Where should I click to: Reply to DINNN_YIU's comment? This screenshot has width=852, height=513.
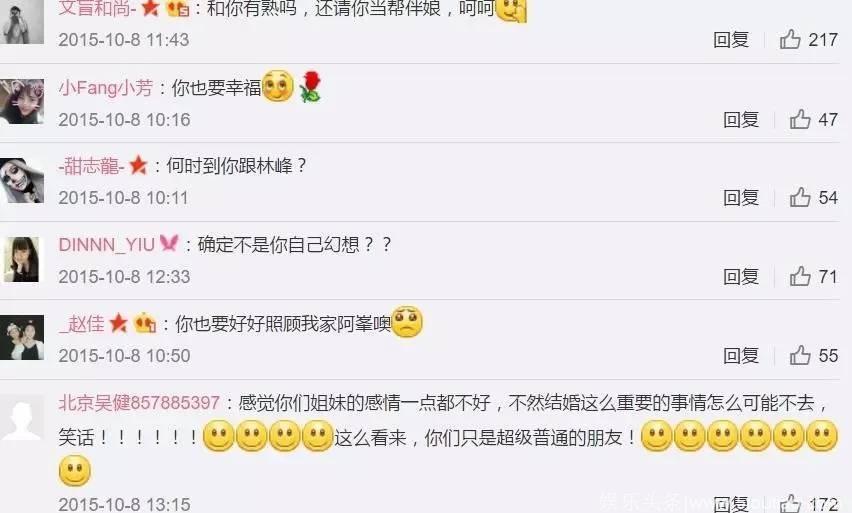pos(741,277)
